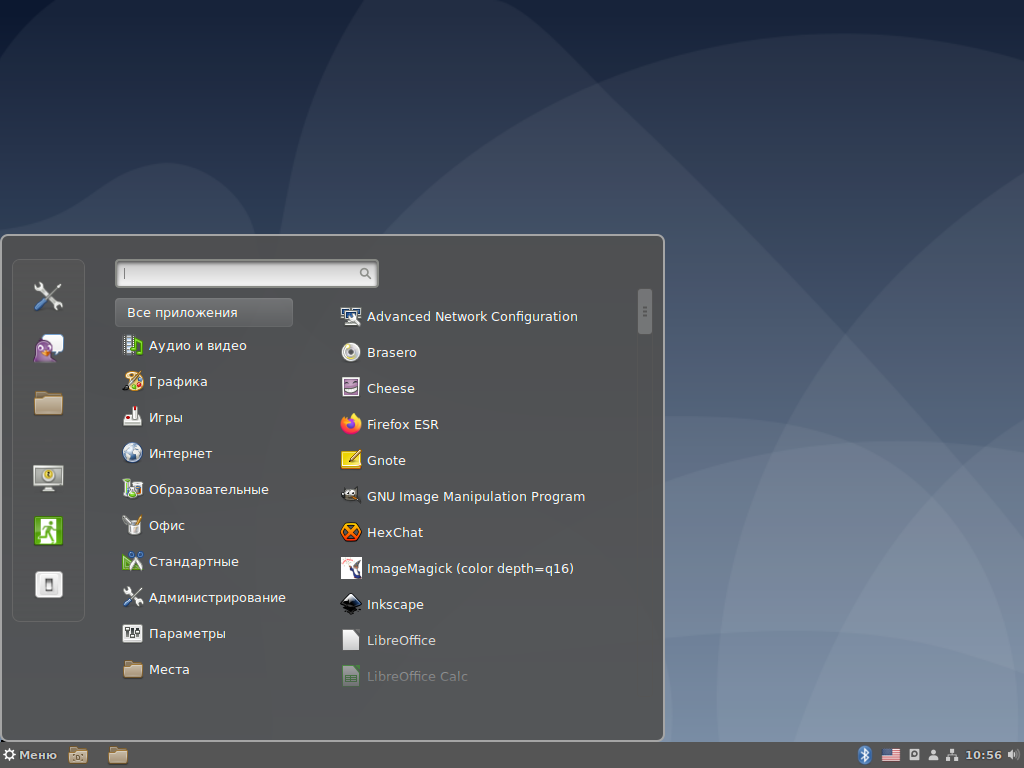This screenshot has height=768, width=1024.
Task: Click the GIMP mascot icon
Action: tap(351, 496)
